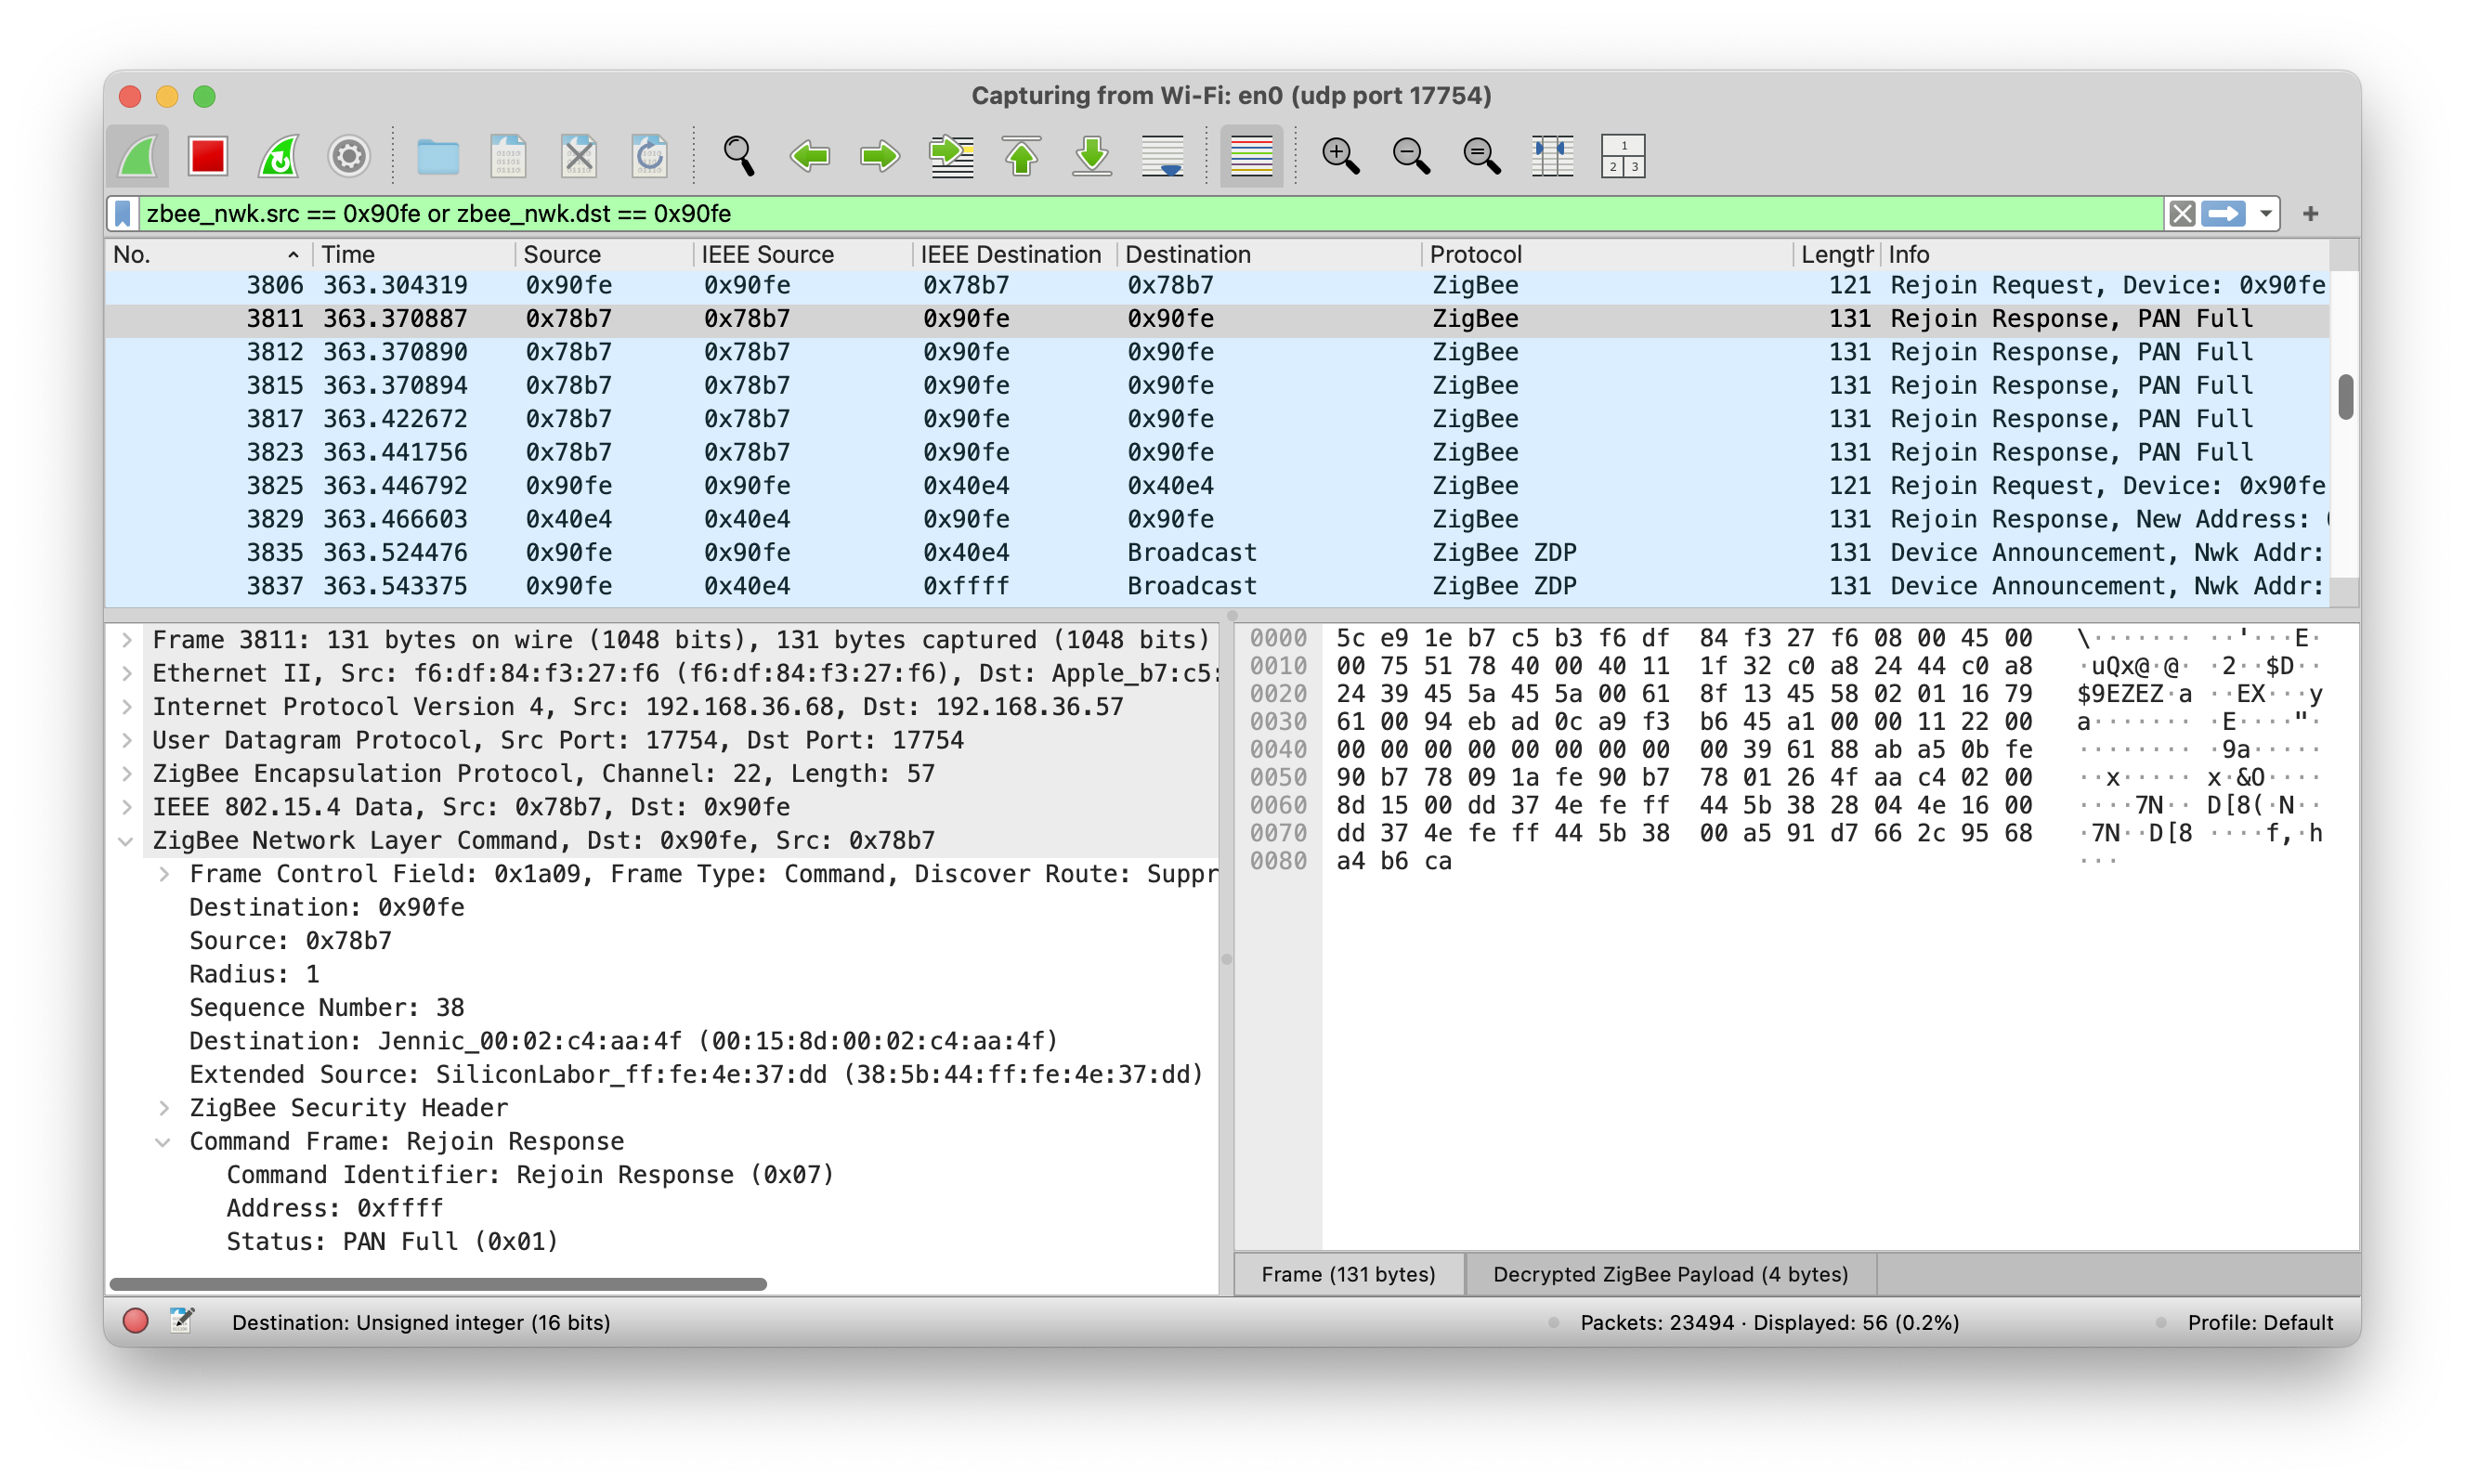2465x1484 pixels.
Task: Switch to Frame (131 bytes) tab
Action: click(x=1348, y=1275)
